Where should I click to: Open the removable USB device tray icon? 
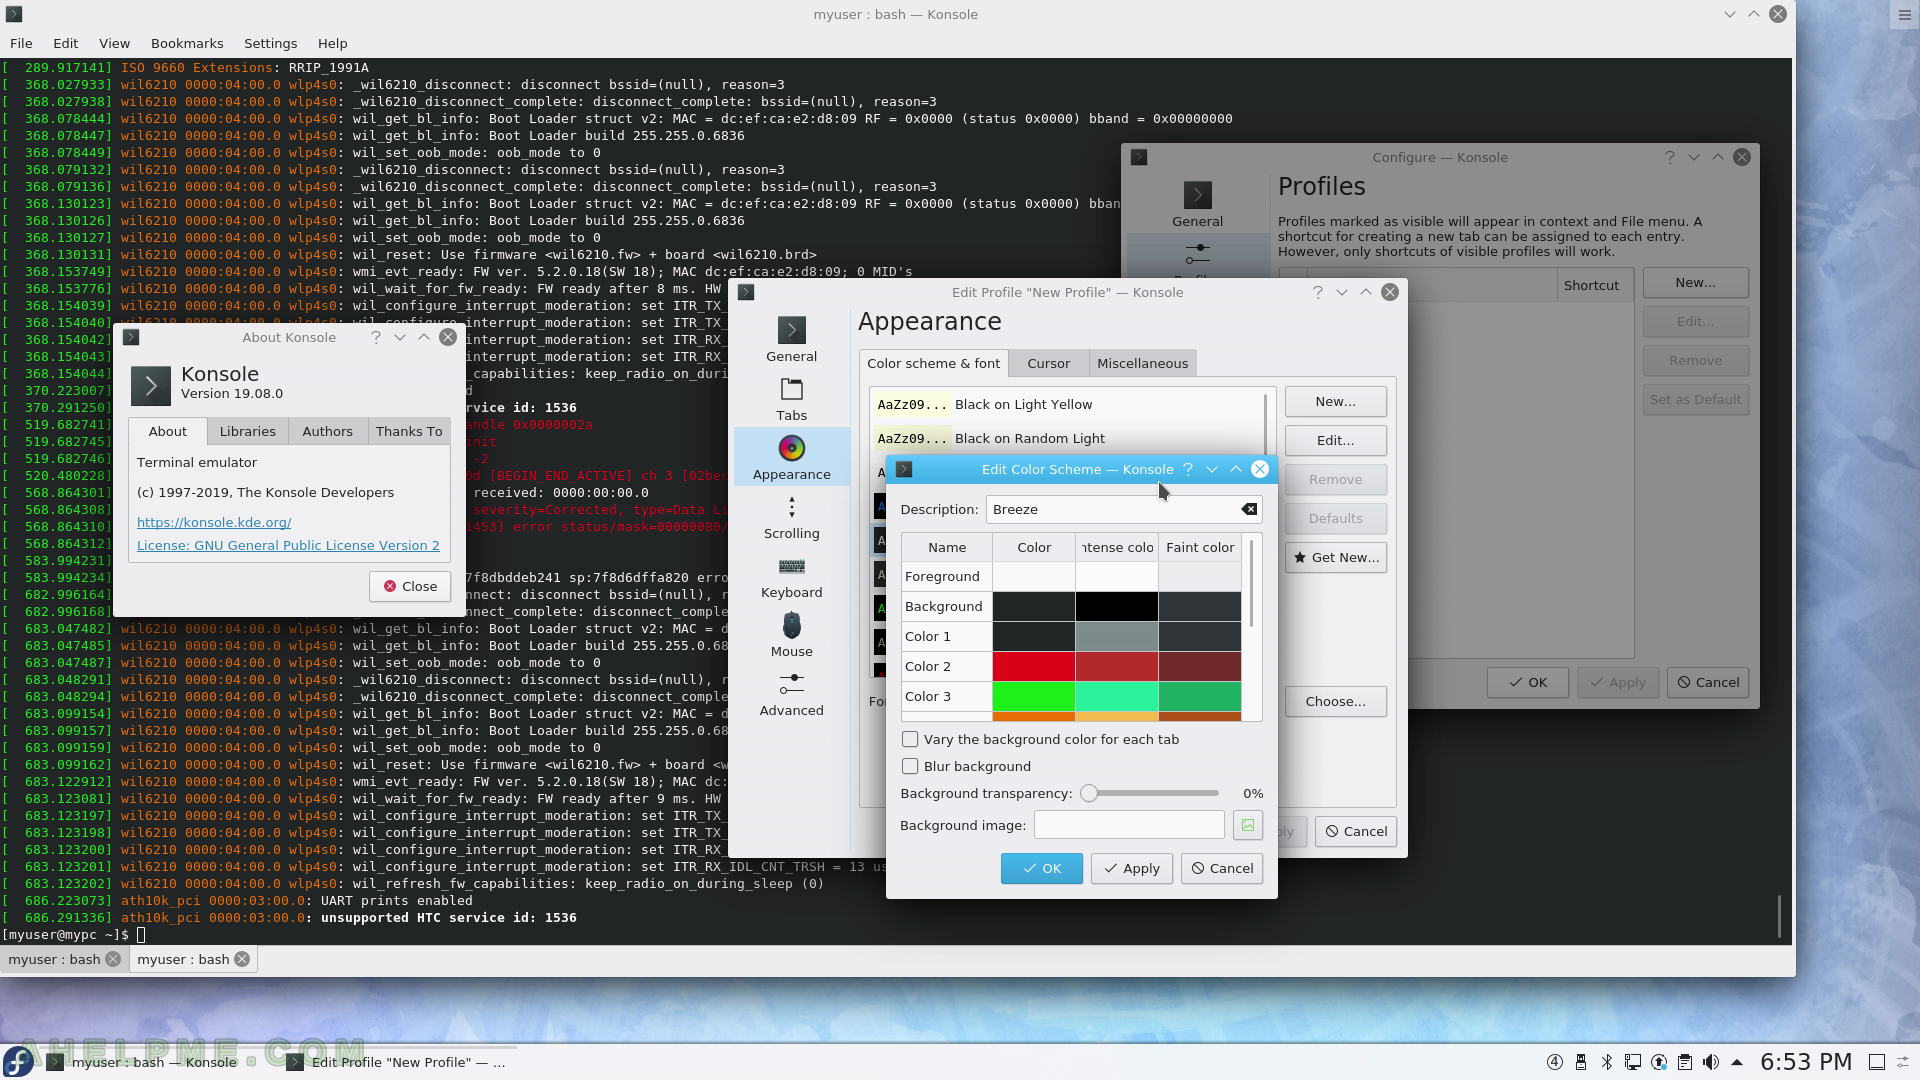[1581, 1062]
